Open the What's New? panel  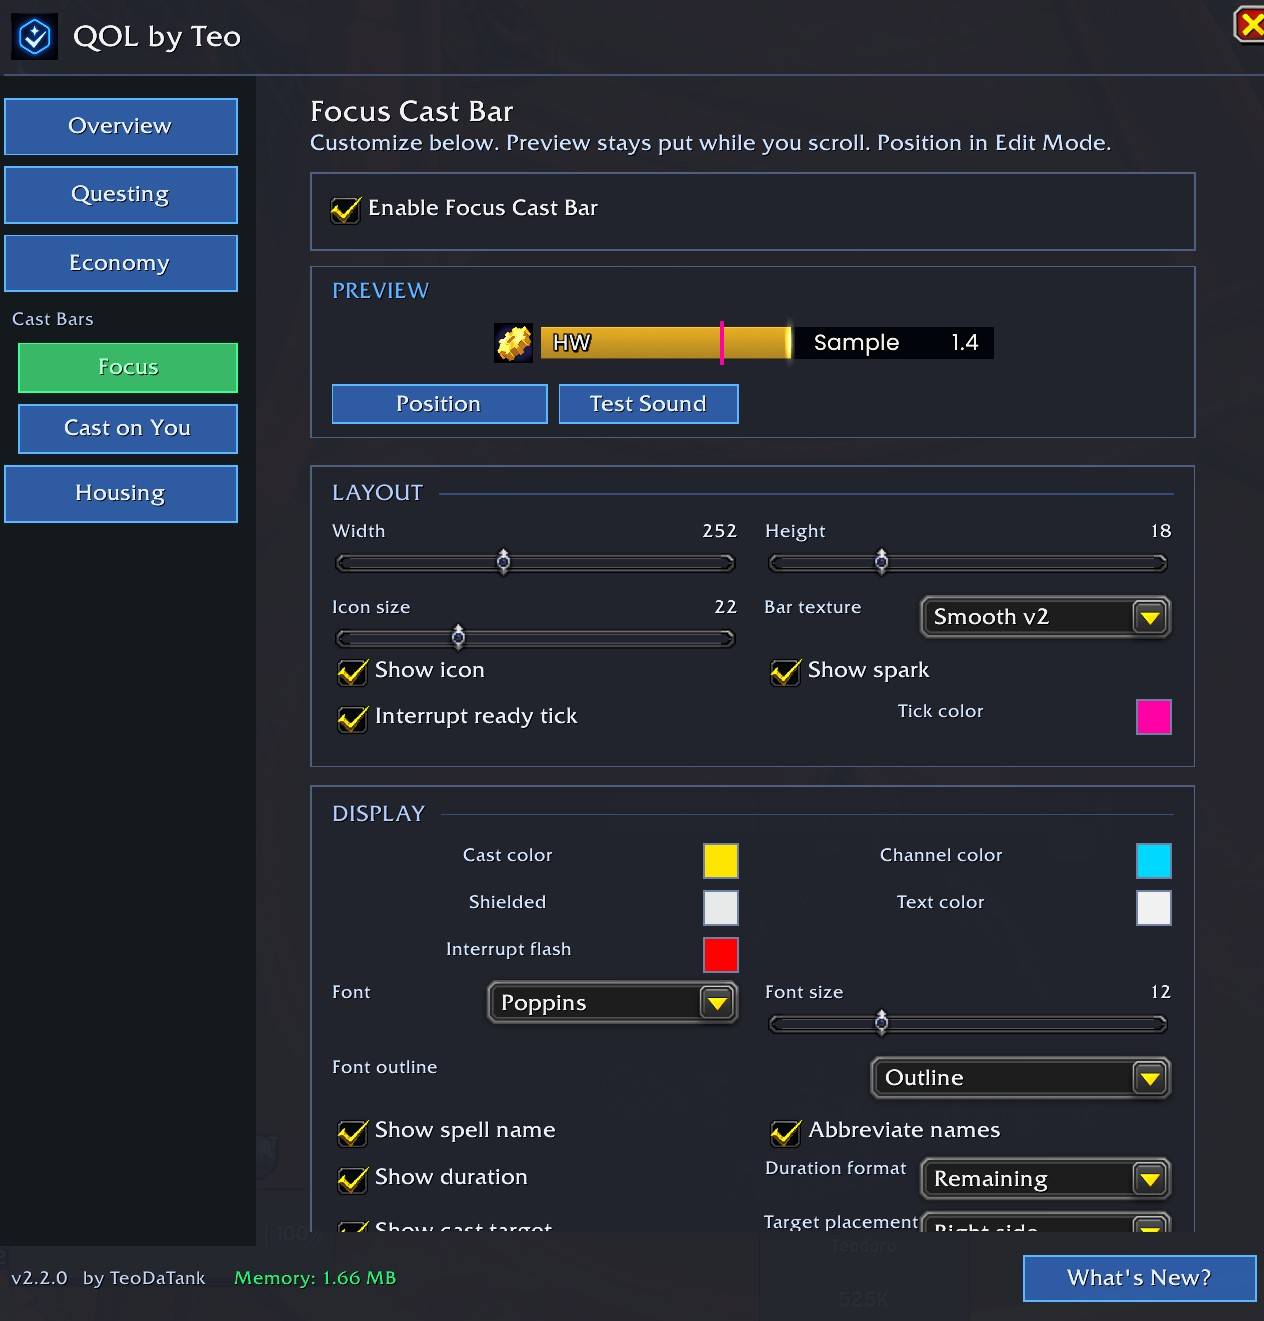pyautogui.click(x=1139, y=1278)
